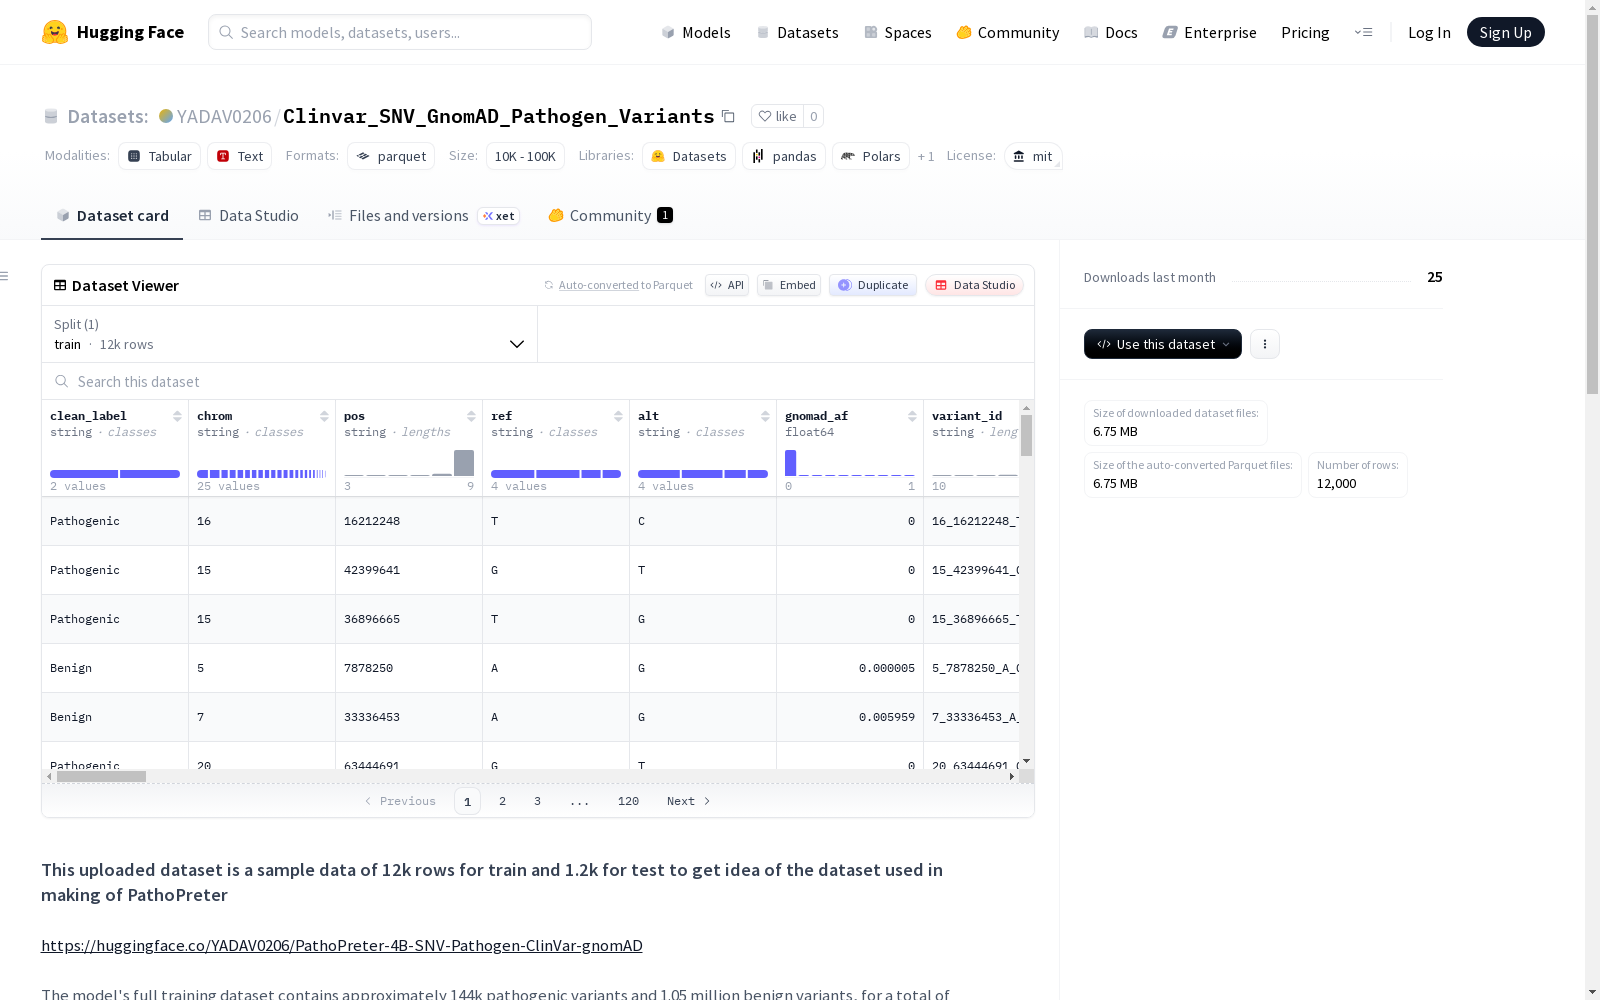Expand the Split train dropdown

click(x=290, y=334)
